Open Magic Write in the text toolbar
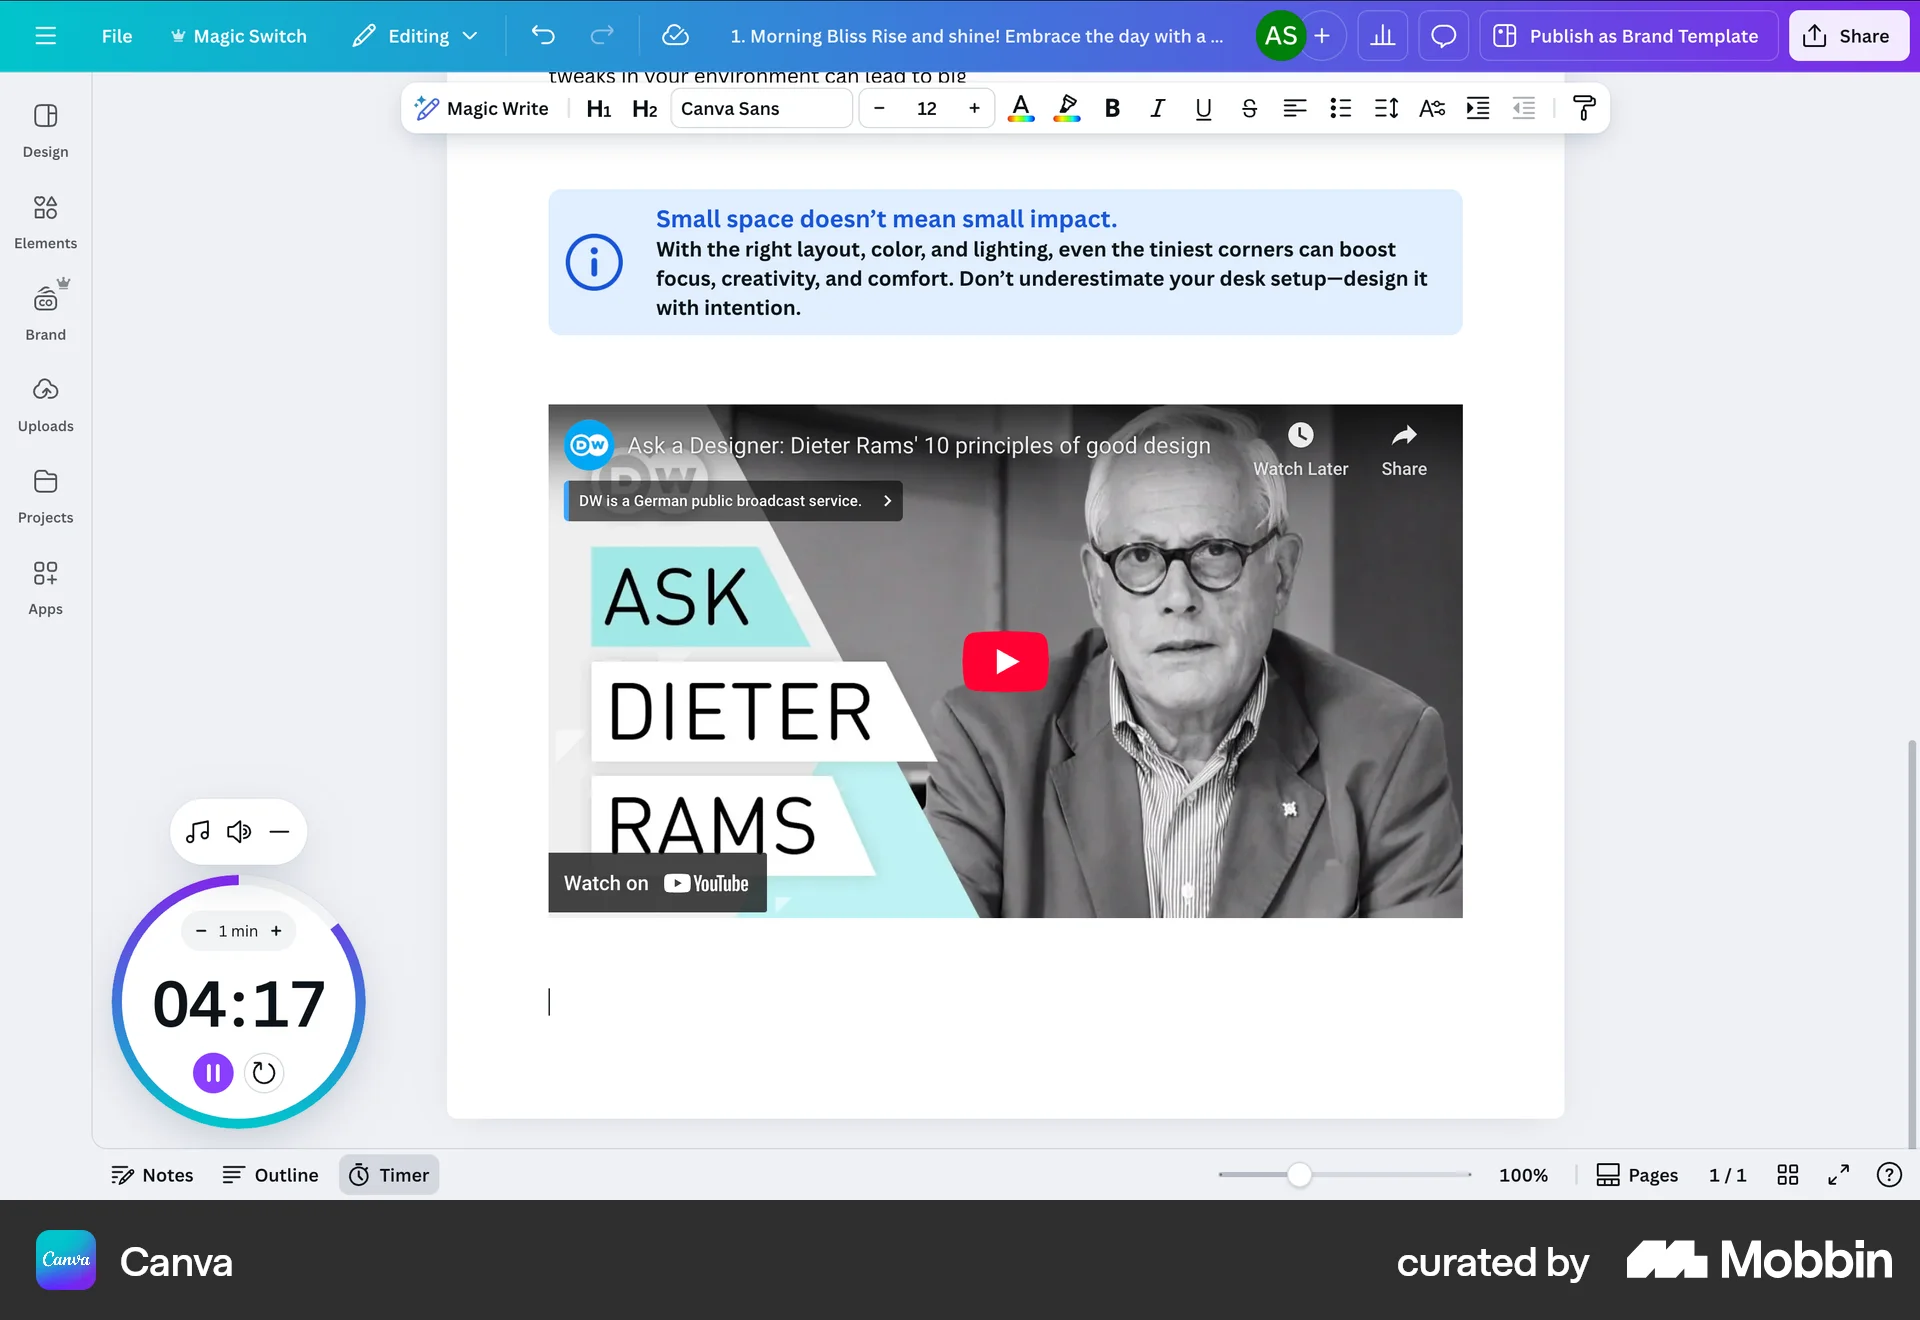Screen dimensions: 1920x1320 point(482,108)
